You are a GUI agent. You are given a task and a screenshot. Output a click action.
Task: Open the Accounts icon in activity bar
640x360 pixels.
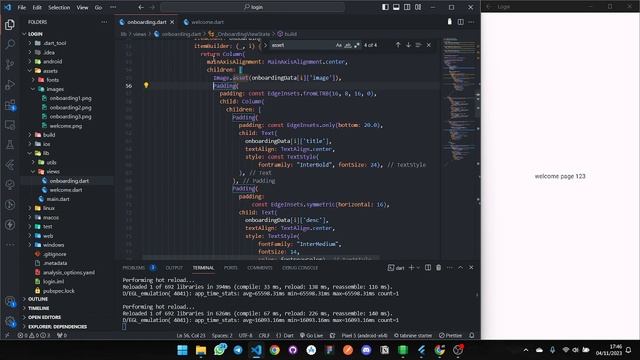pyautogui.click(x=10, y=302)
